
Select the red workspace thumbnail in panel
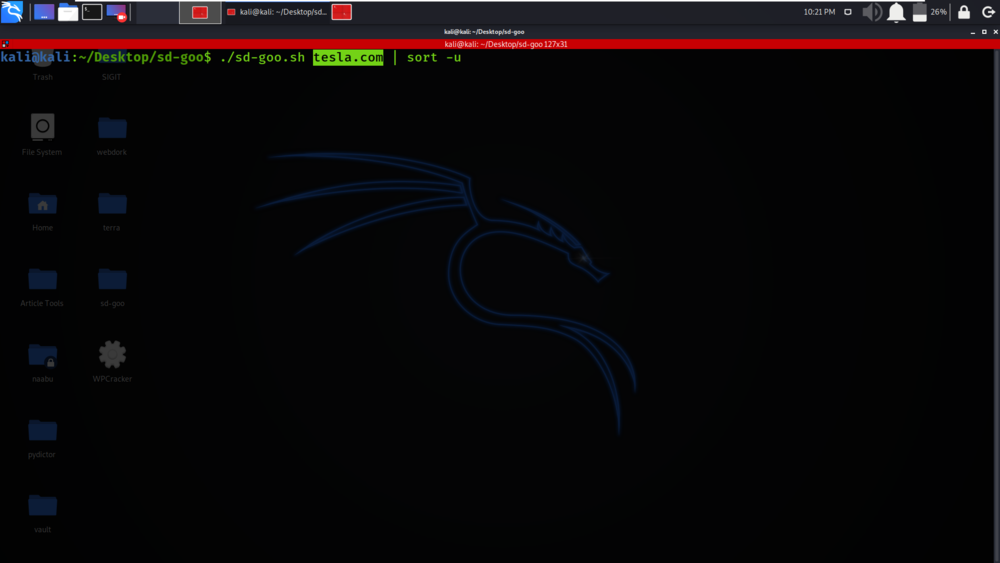click(200, 12)
